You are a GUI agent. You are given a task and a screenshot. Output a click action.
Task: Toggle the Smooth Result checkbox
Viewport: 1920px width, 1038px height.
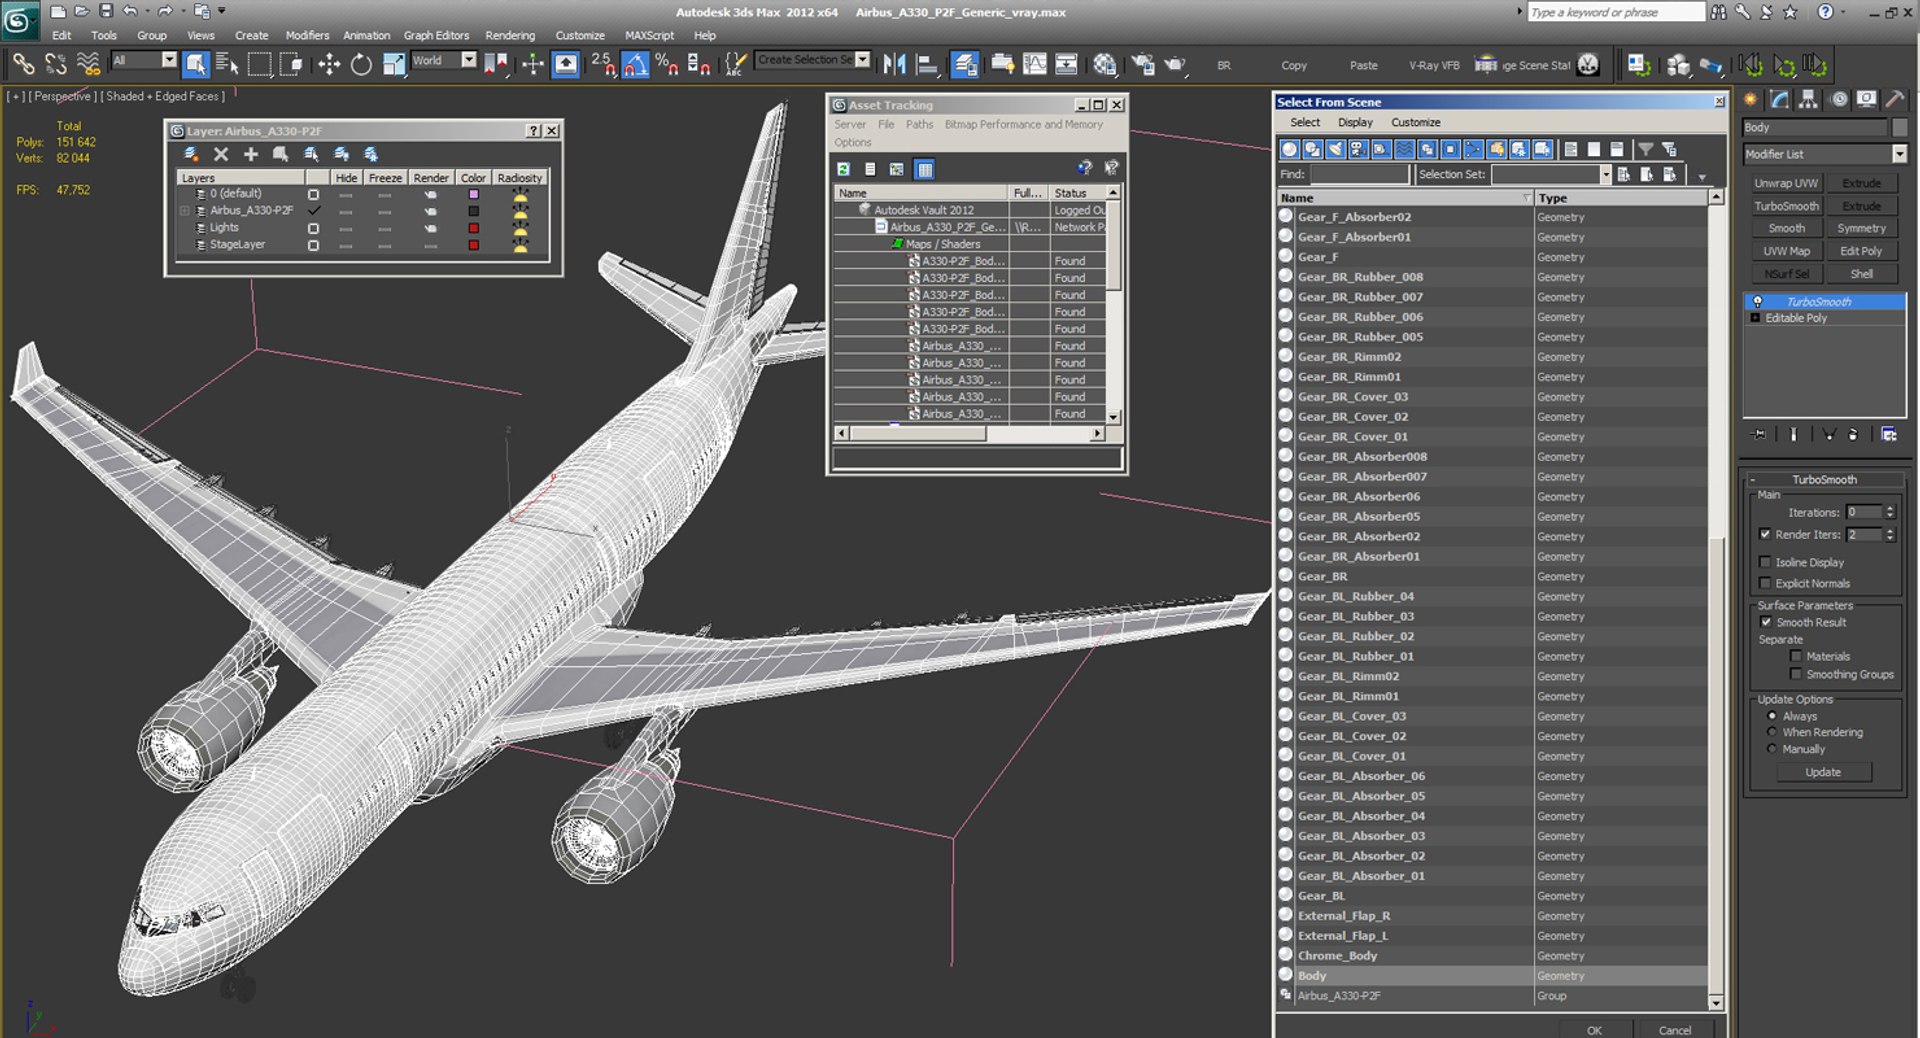(1766, 622)
